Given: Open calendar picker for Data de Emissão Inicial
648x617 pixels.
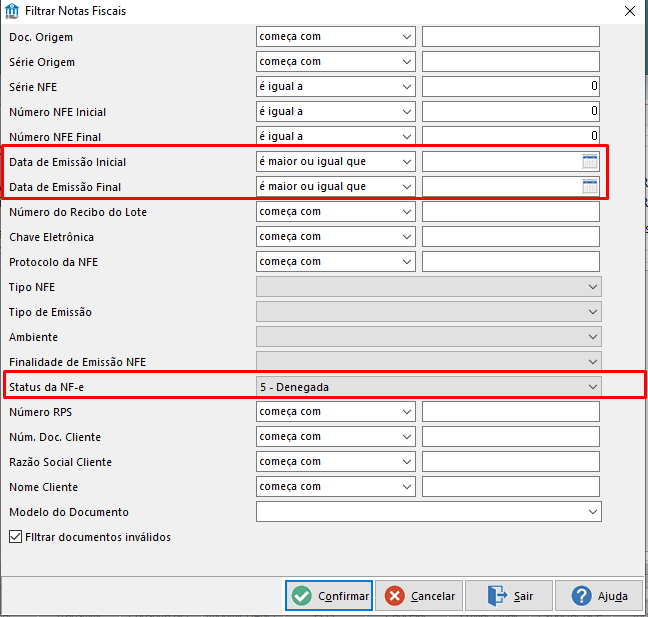Looking at the screenshot, I should tap(589, 162).
